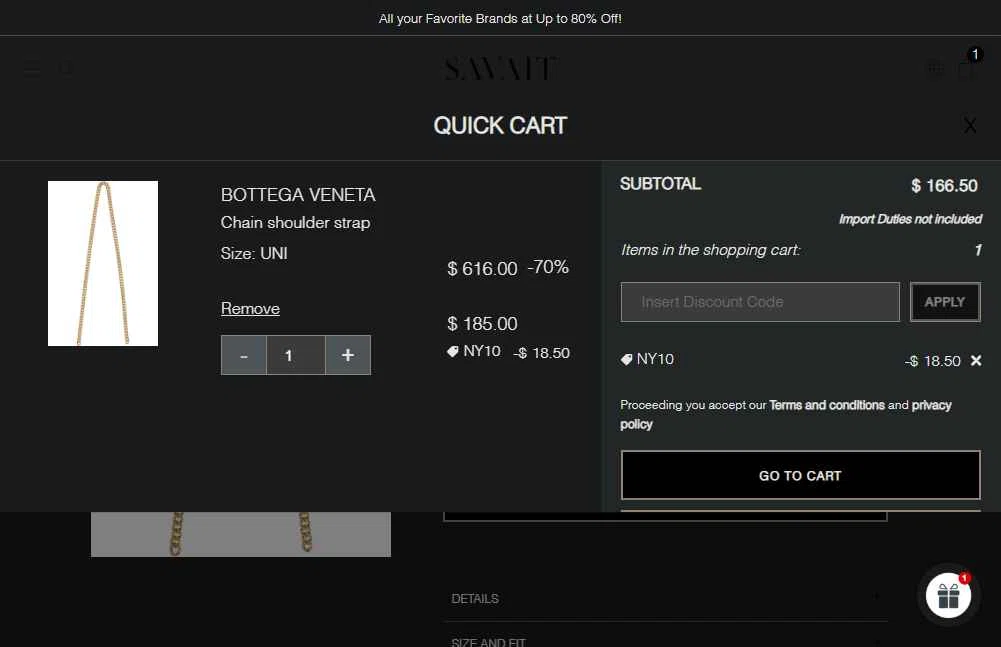Click the original price $ 616.00

482,269
